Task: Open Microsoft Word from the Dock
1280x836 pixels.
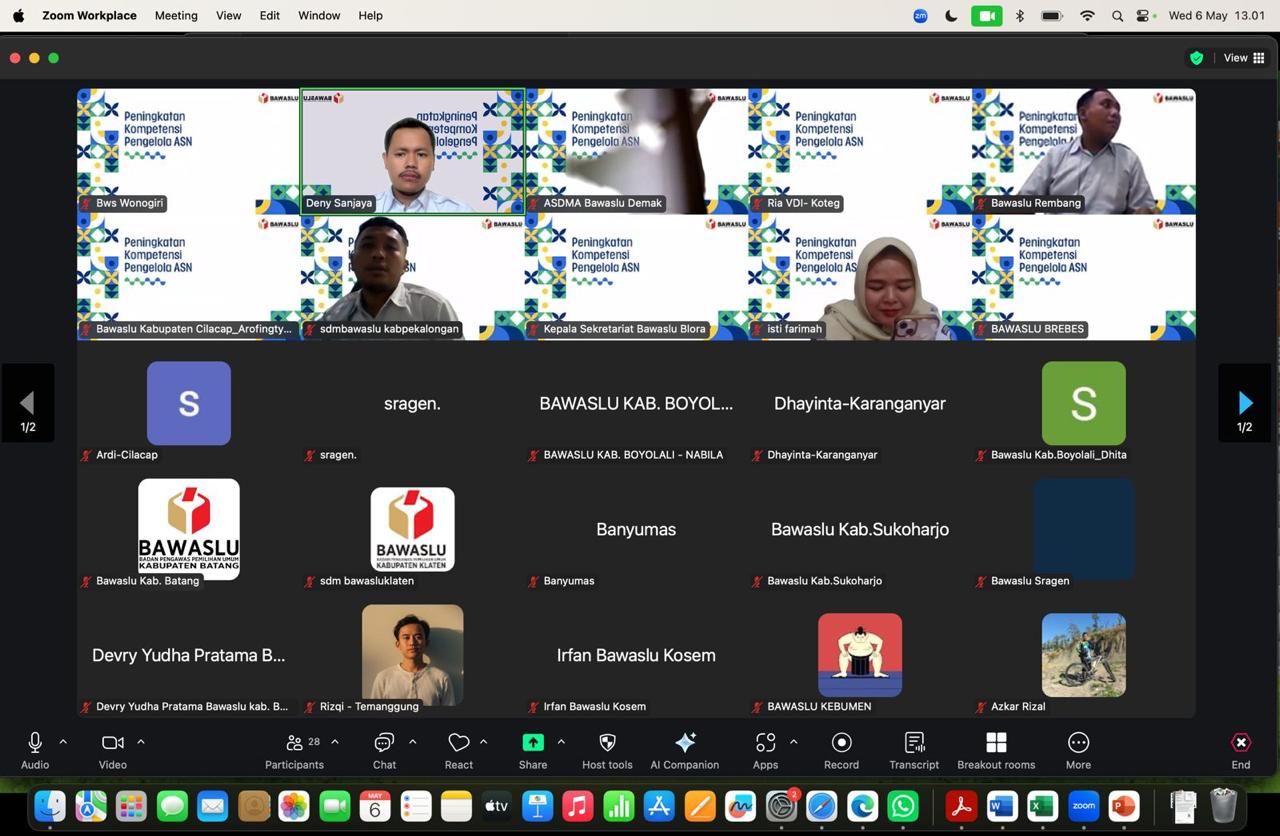Action: pos(1002,806)
